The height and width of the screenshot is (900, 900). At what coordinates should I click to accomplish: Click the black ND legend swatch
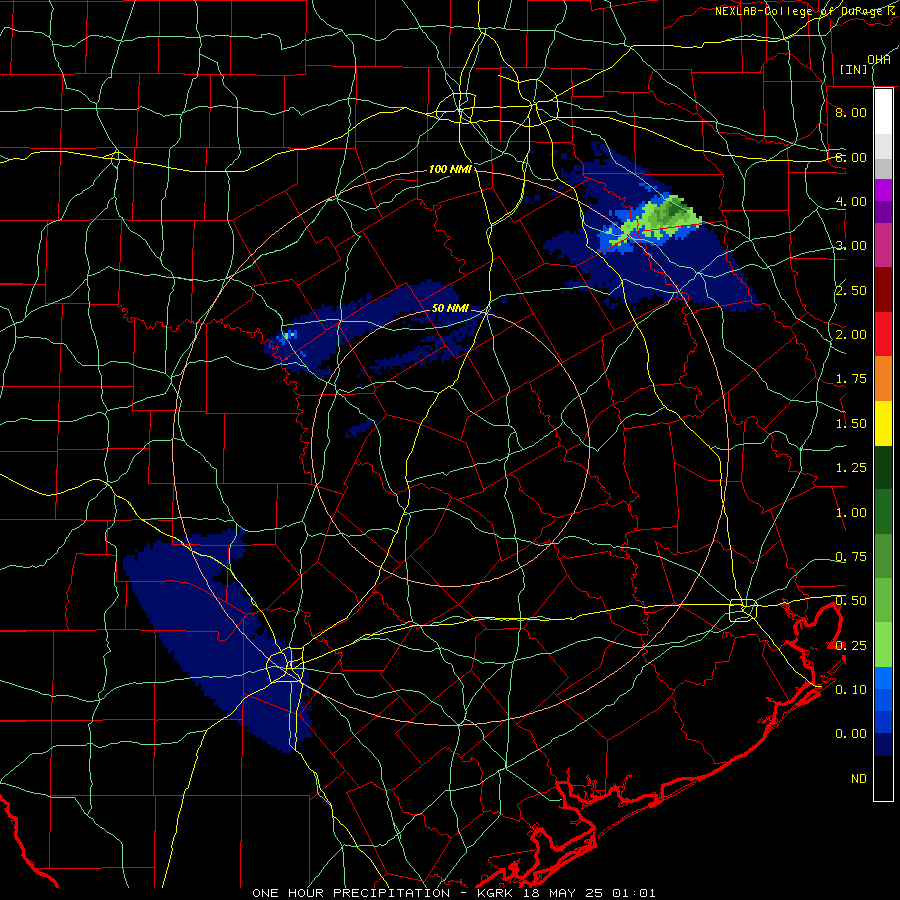(x=883, y=778)
